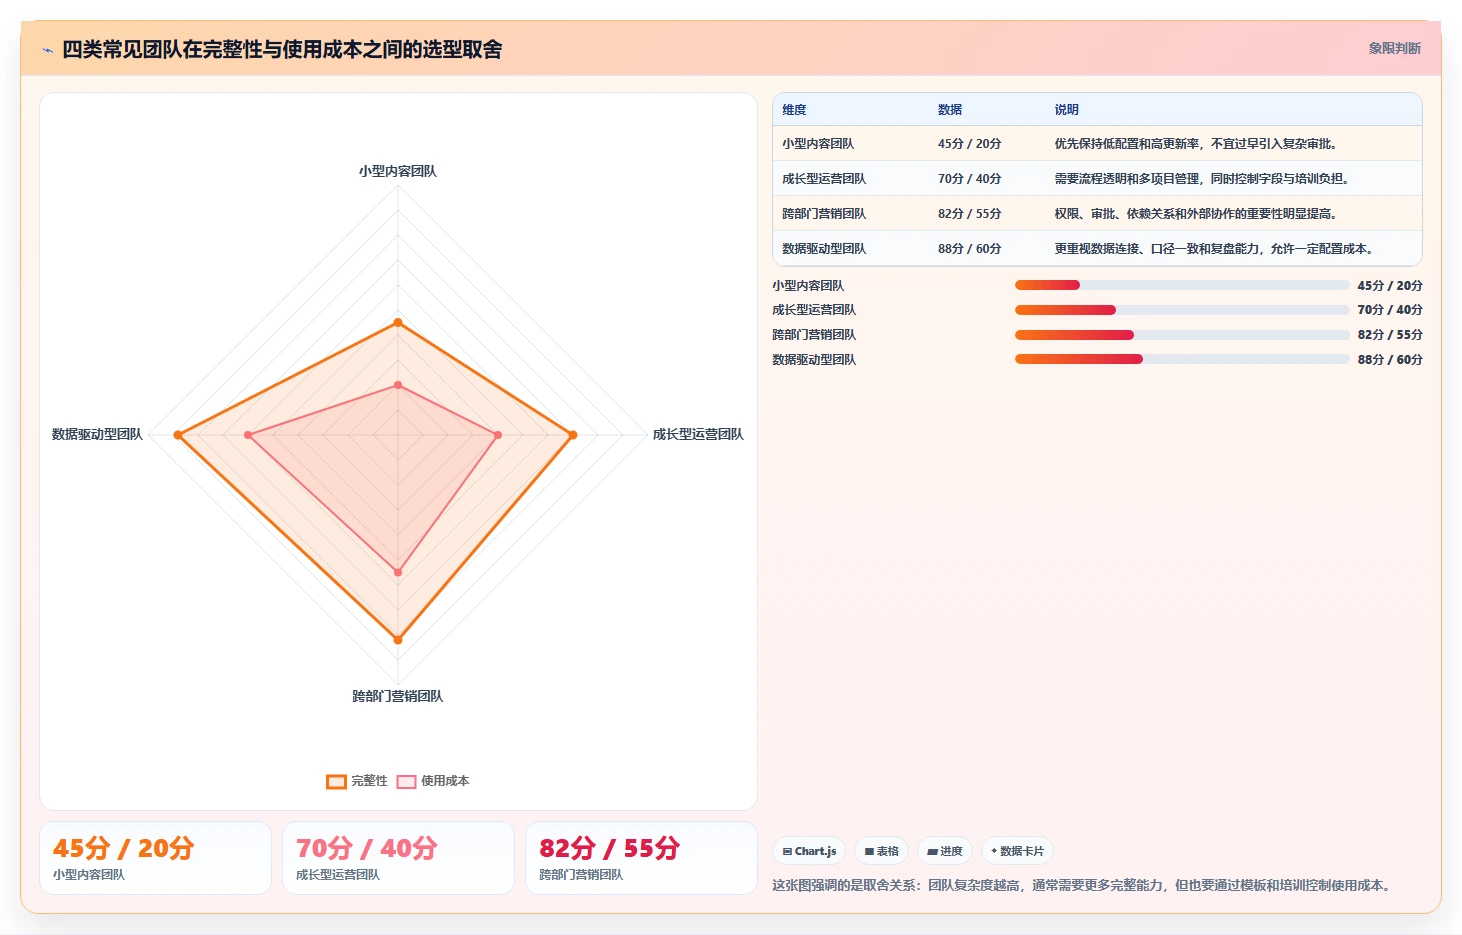Click the orange 完整性 point on 跨部门营销团队 axis
Image resolution: width=1462 pixels, height=935 pixels.
398,640
